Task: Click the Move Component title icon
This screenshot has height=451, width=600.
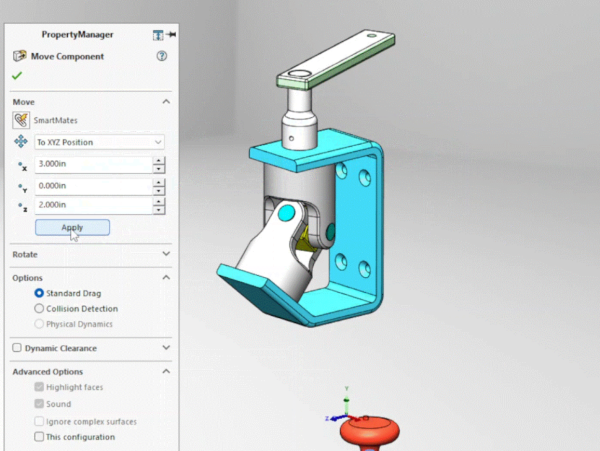Action: pos(20,56)
